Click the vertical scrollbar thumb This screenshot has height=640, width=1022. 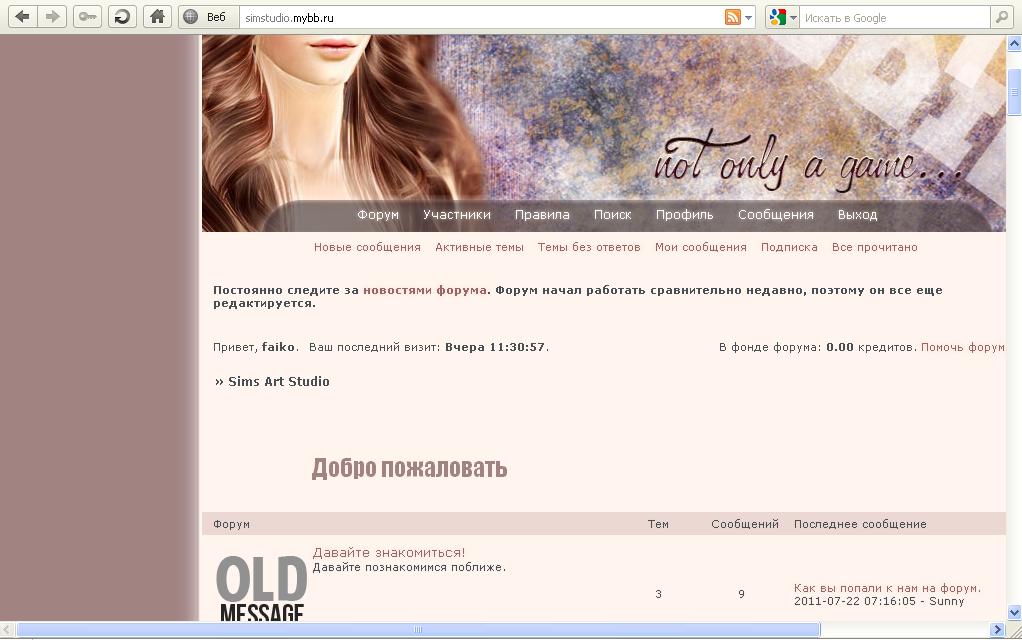[1014, 92]
